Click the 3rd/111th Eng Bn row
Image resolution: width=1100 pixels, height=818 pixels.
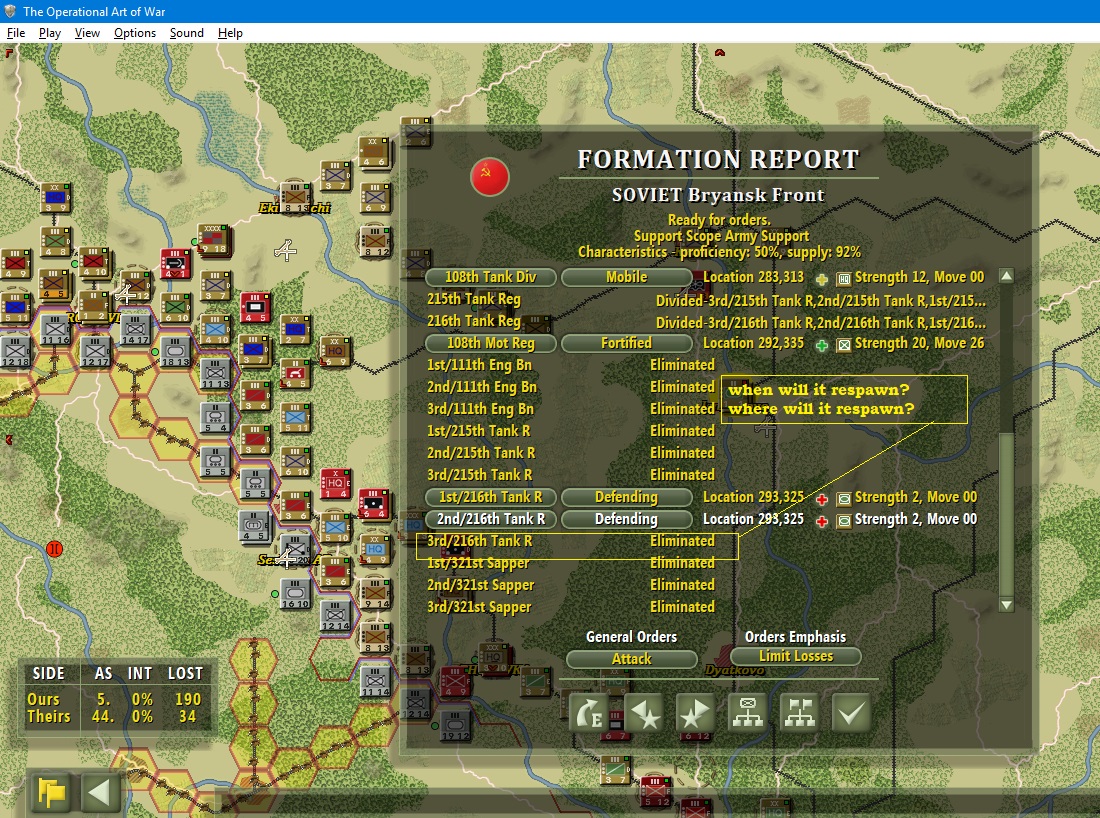[x=571, y=409]
